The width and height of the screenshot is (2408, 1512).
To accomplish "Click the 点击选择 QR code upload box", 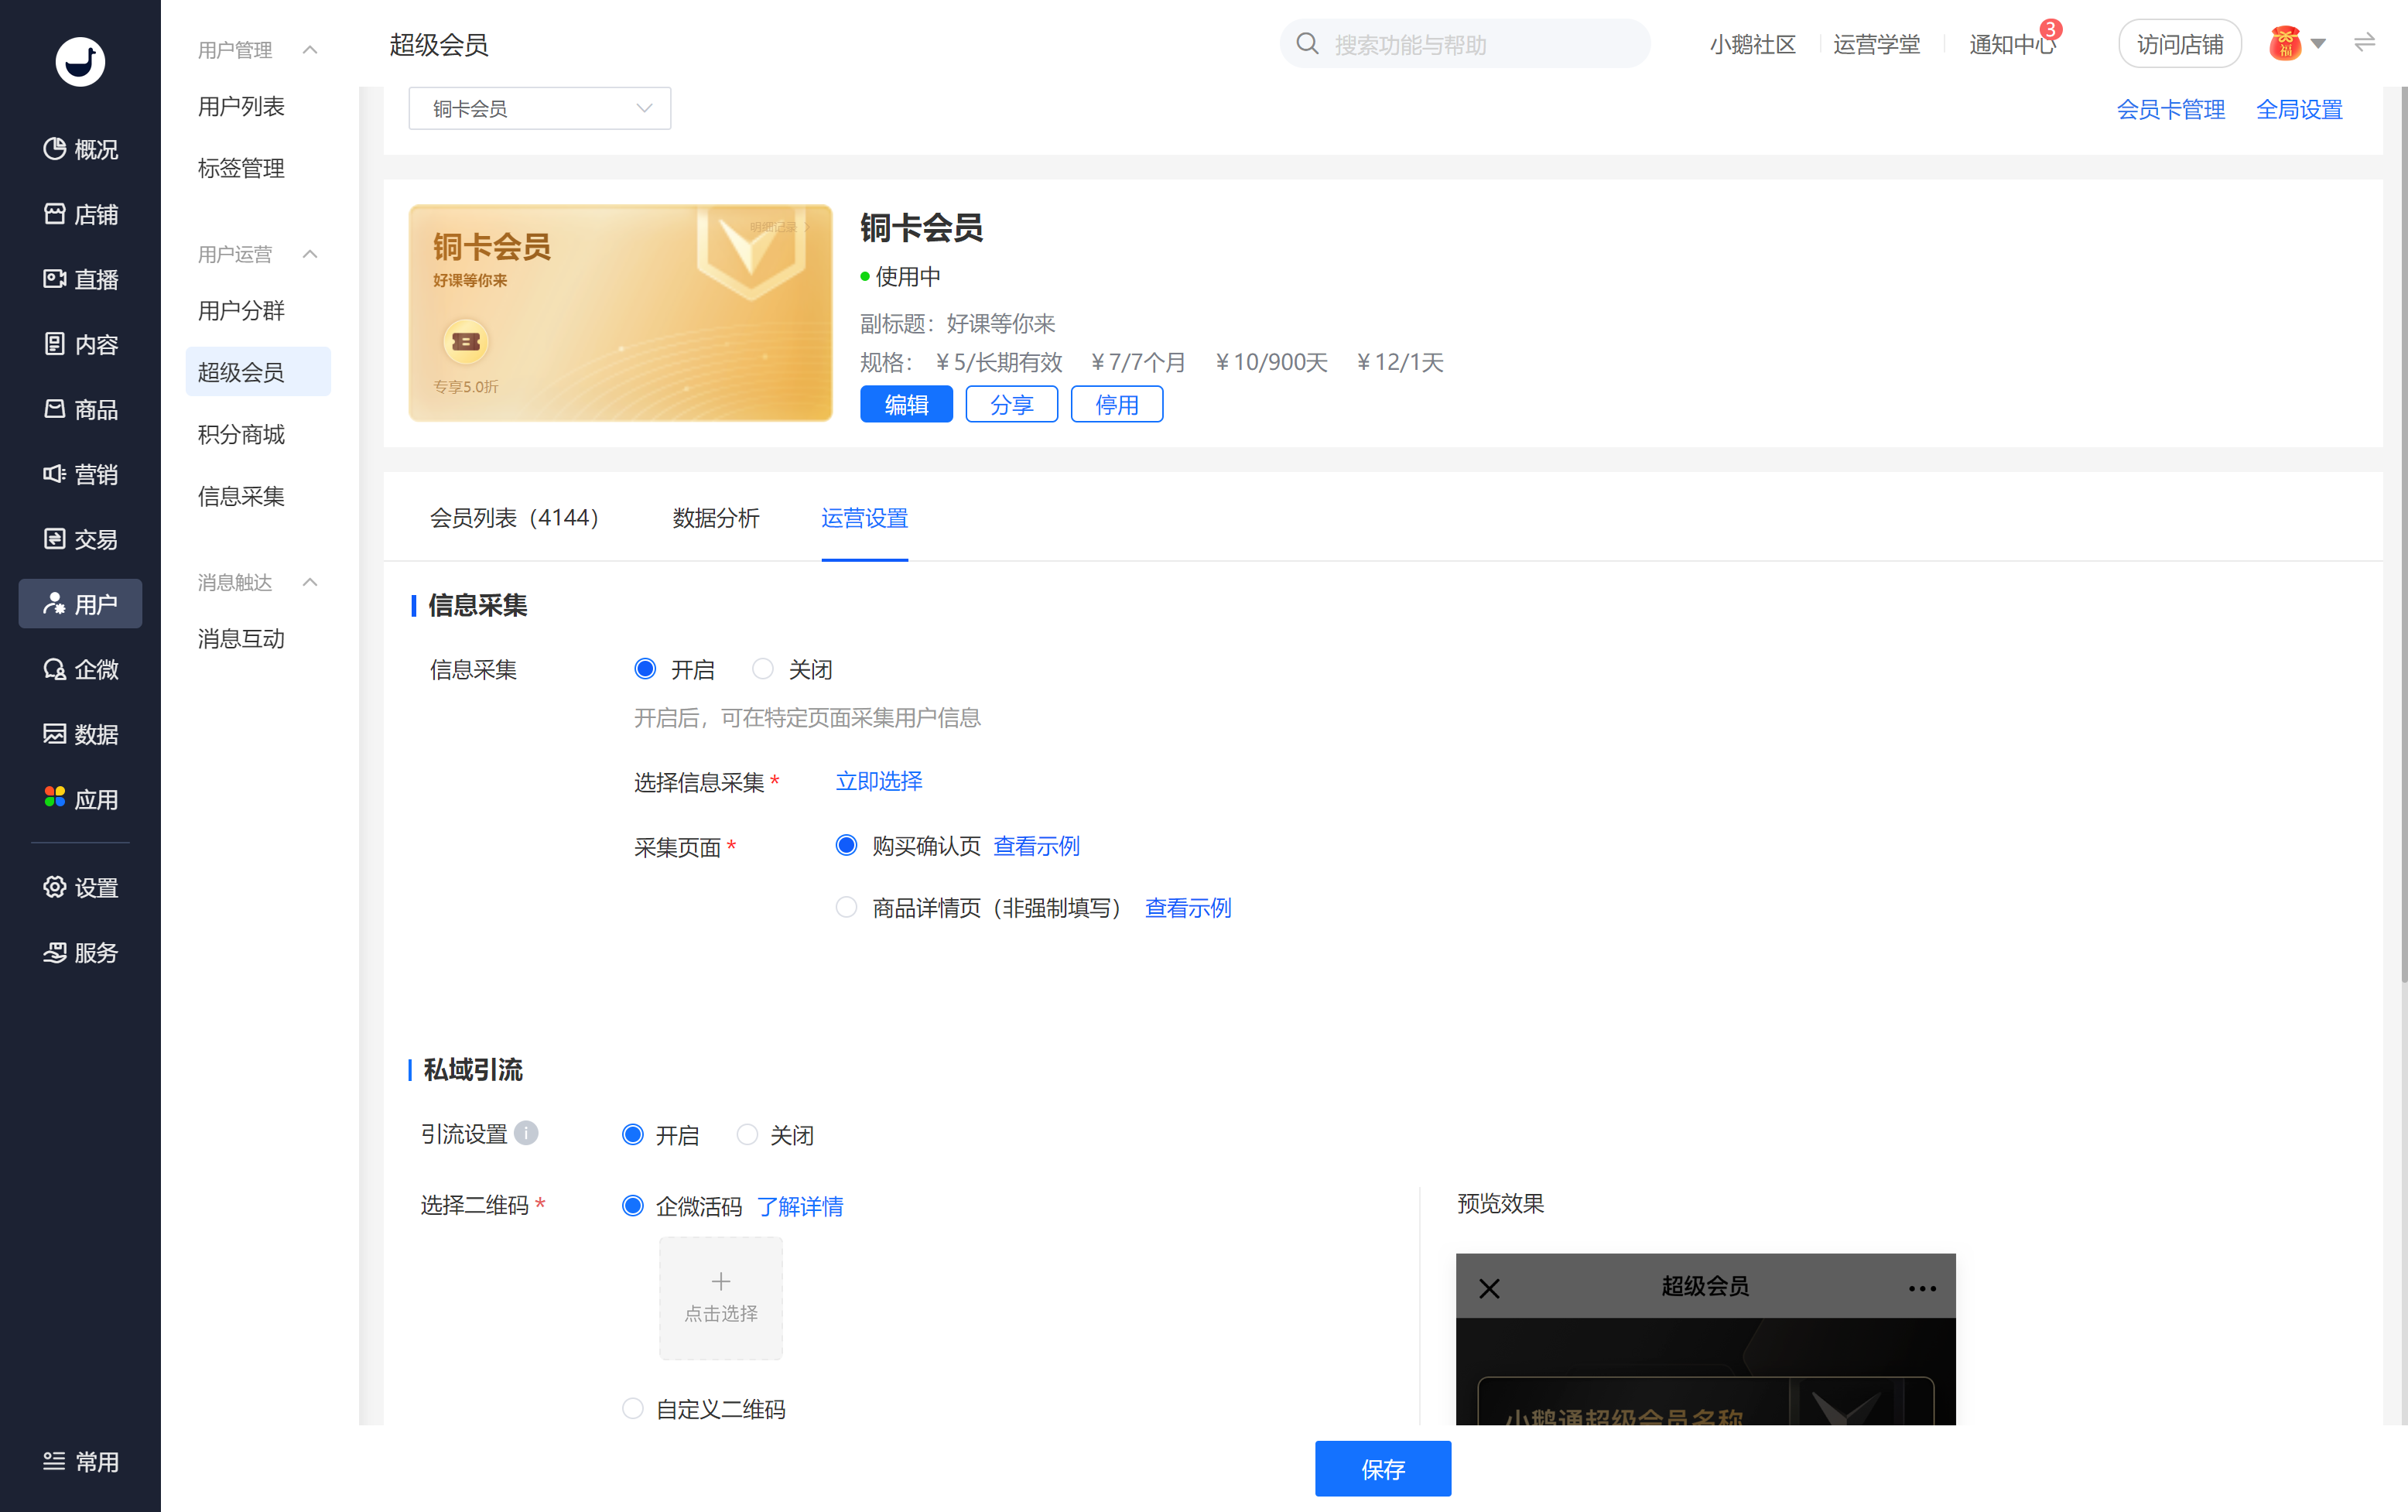I will point(720,1297).
